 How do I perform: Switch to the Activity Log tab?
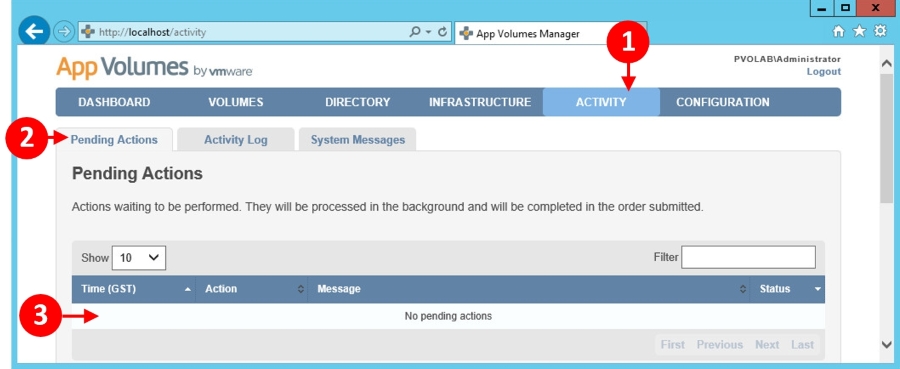236,140
